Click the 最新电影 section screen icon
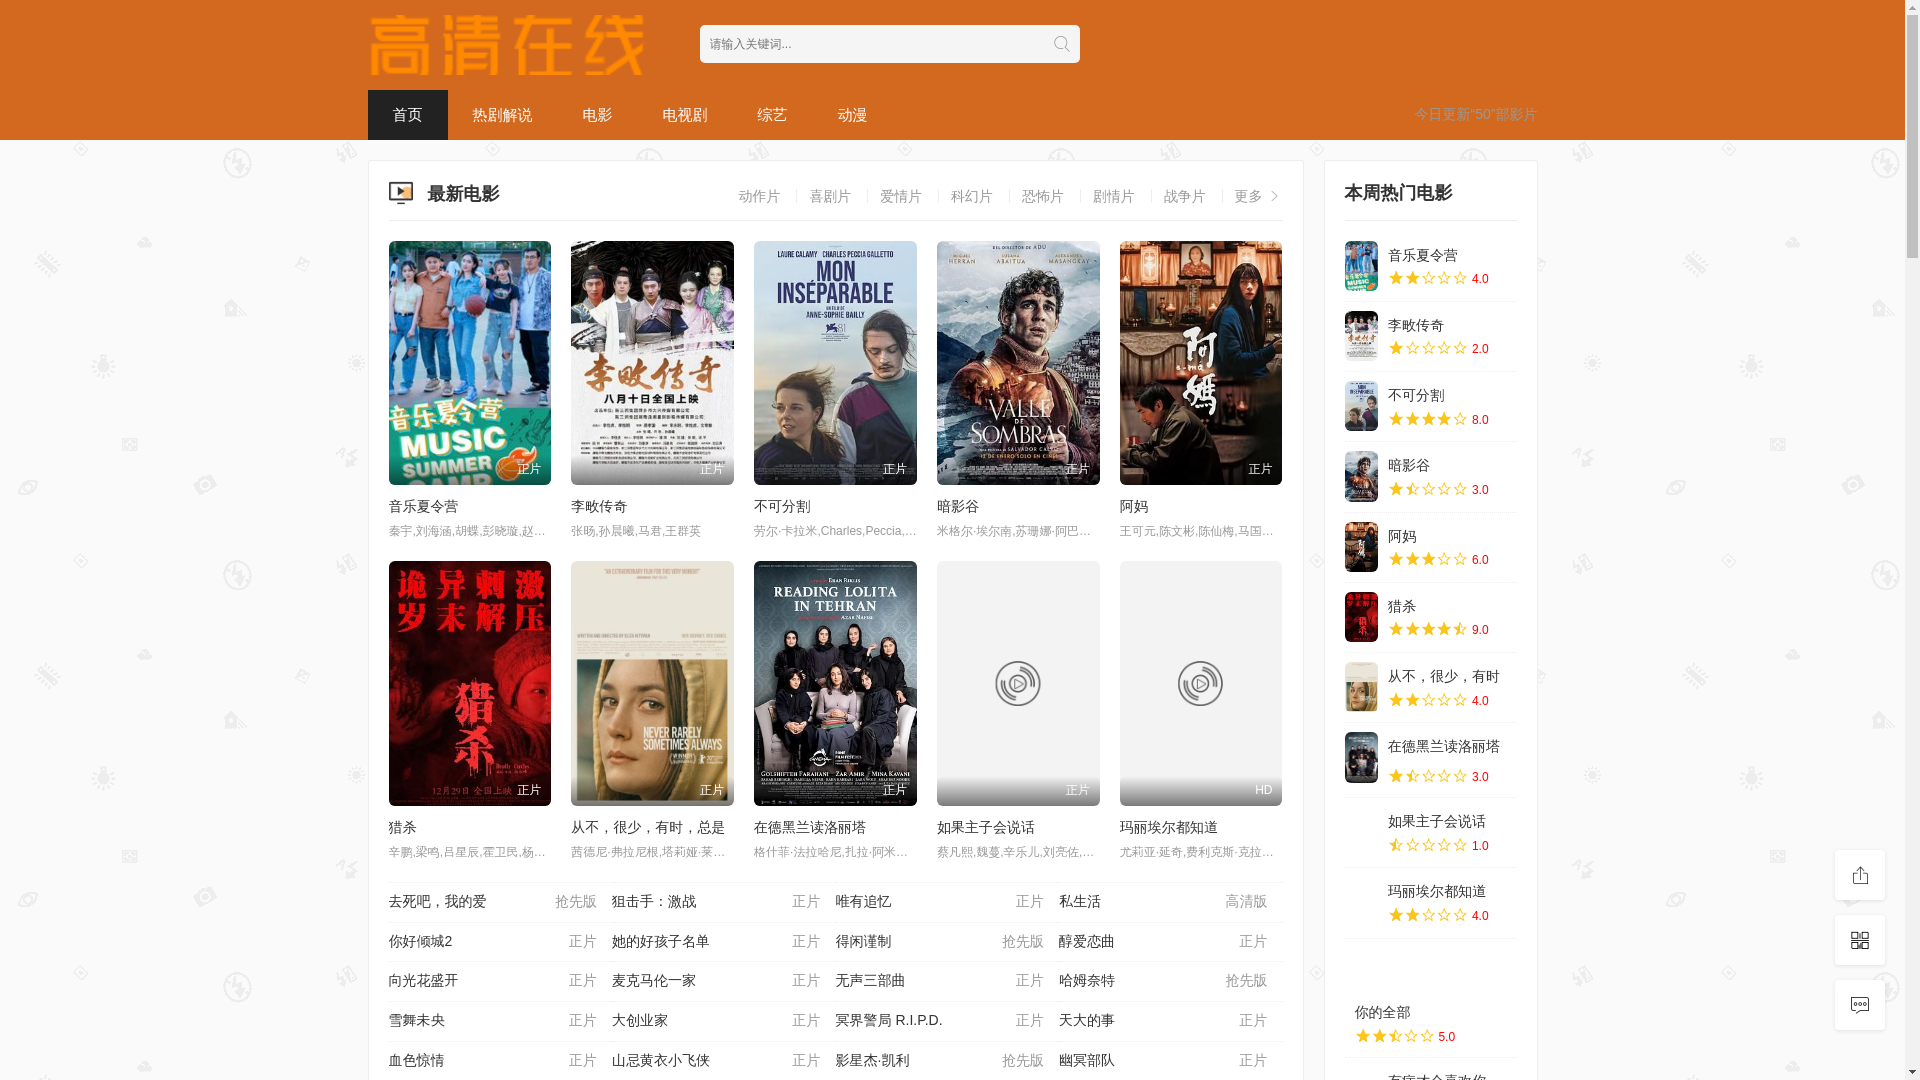The width and height of the screenshot is (1920, 1080). pos(400,193)
